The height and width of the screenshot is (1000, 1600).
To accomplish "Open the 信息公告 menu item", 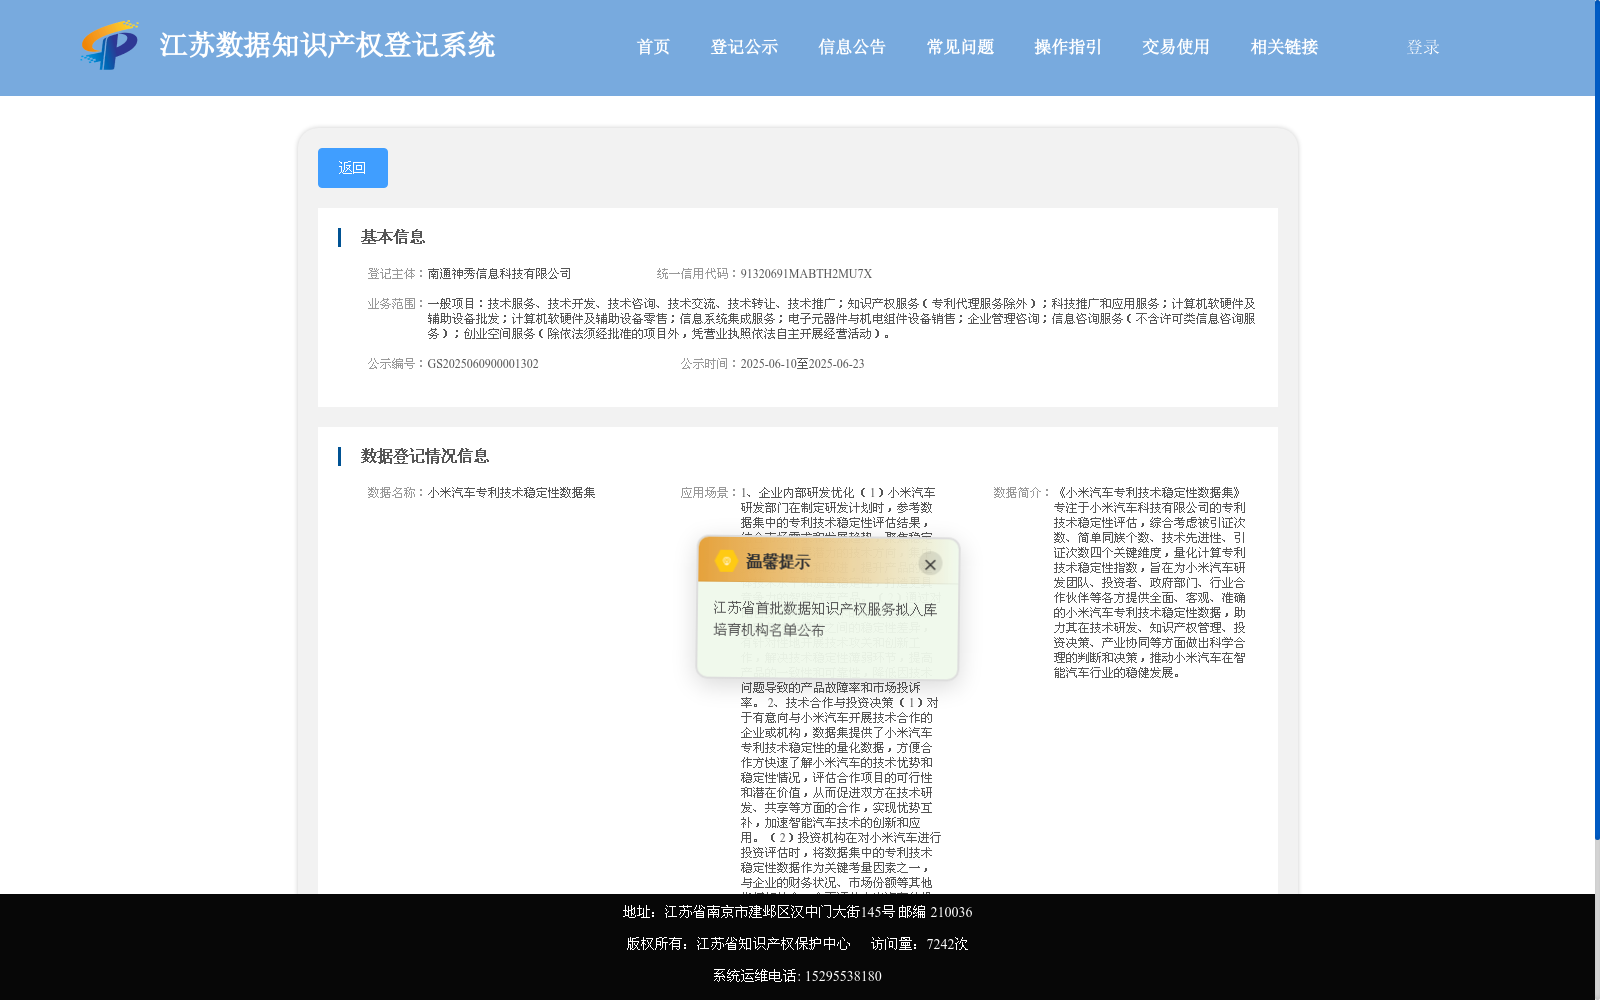I will pyautogui.click(x=852, y=47).
